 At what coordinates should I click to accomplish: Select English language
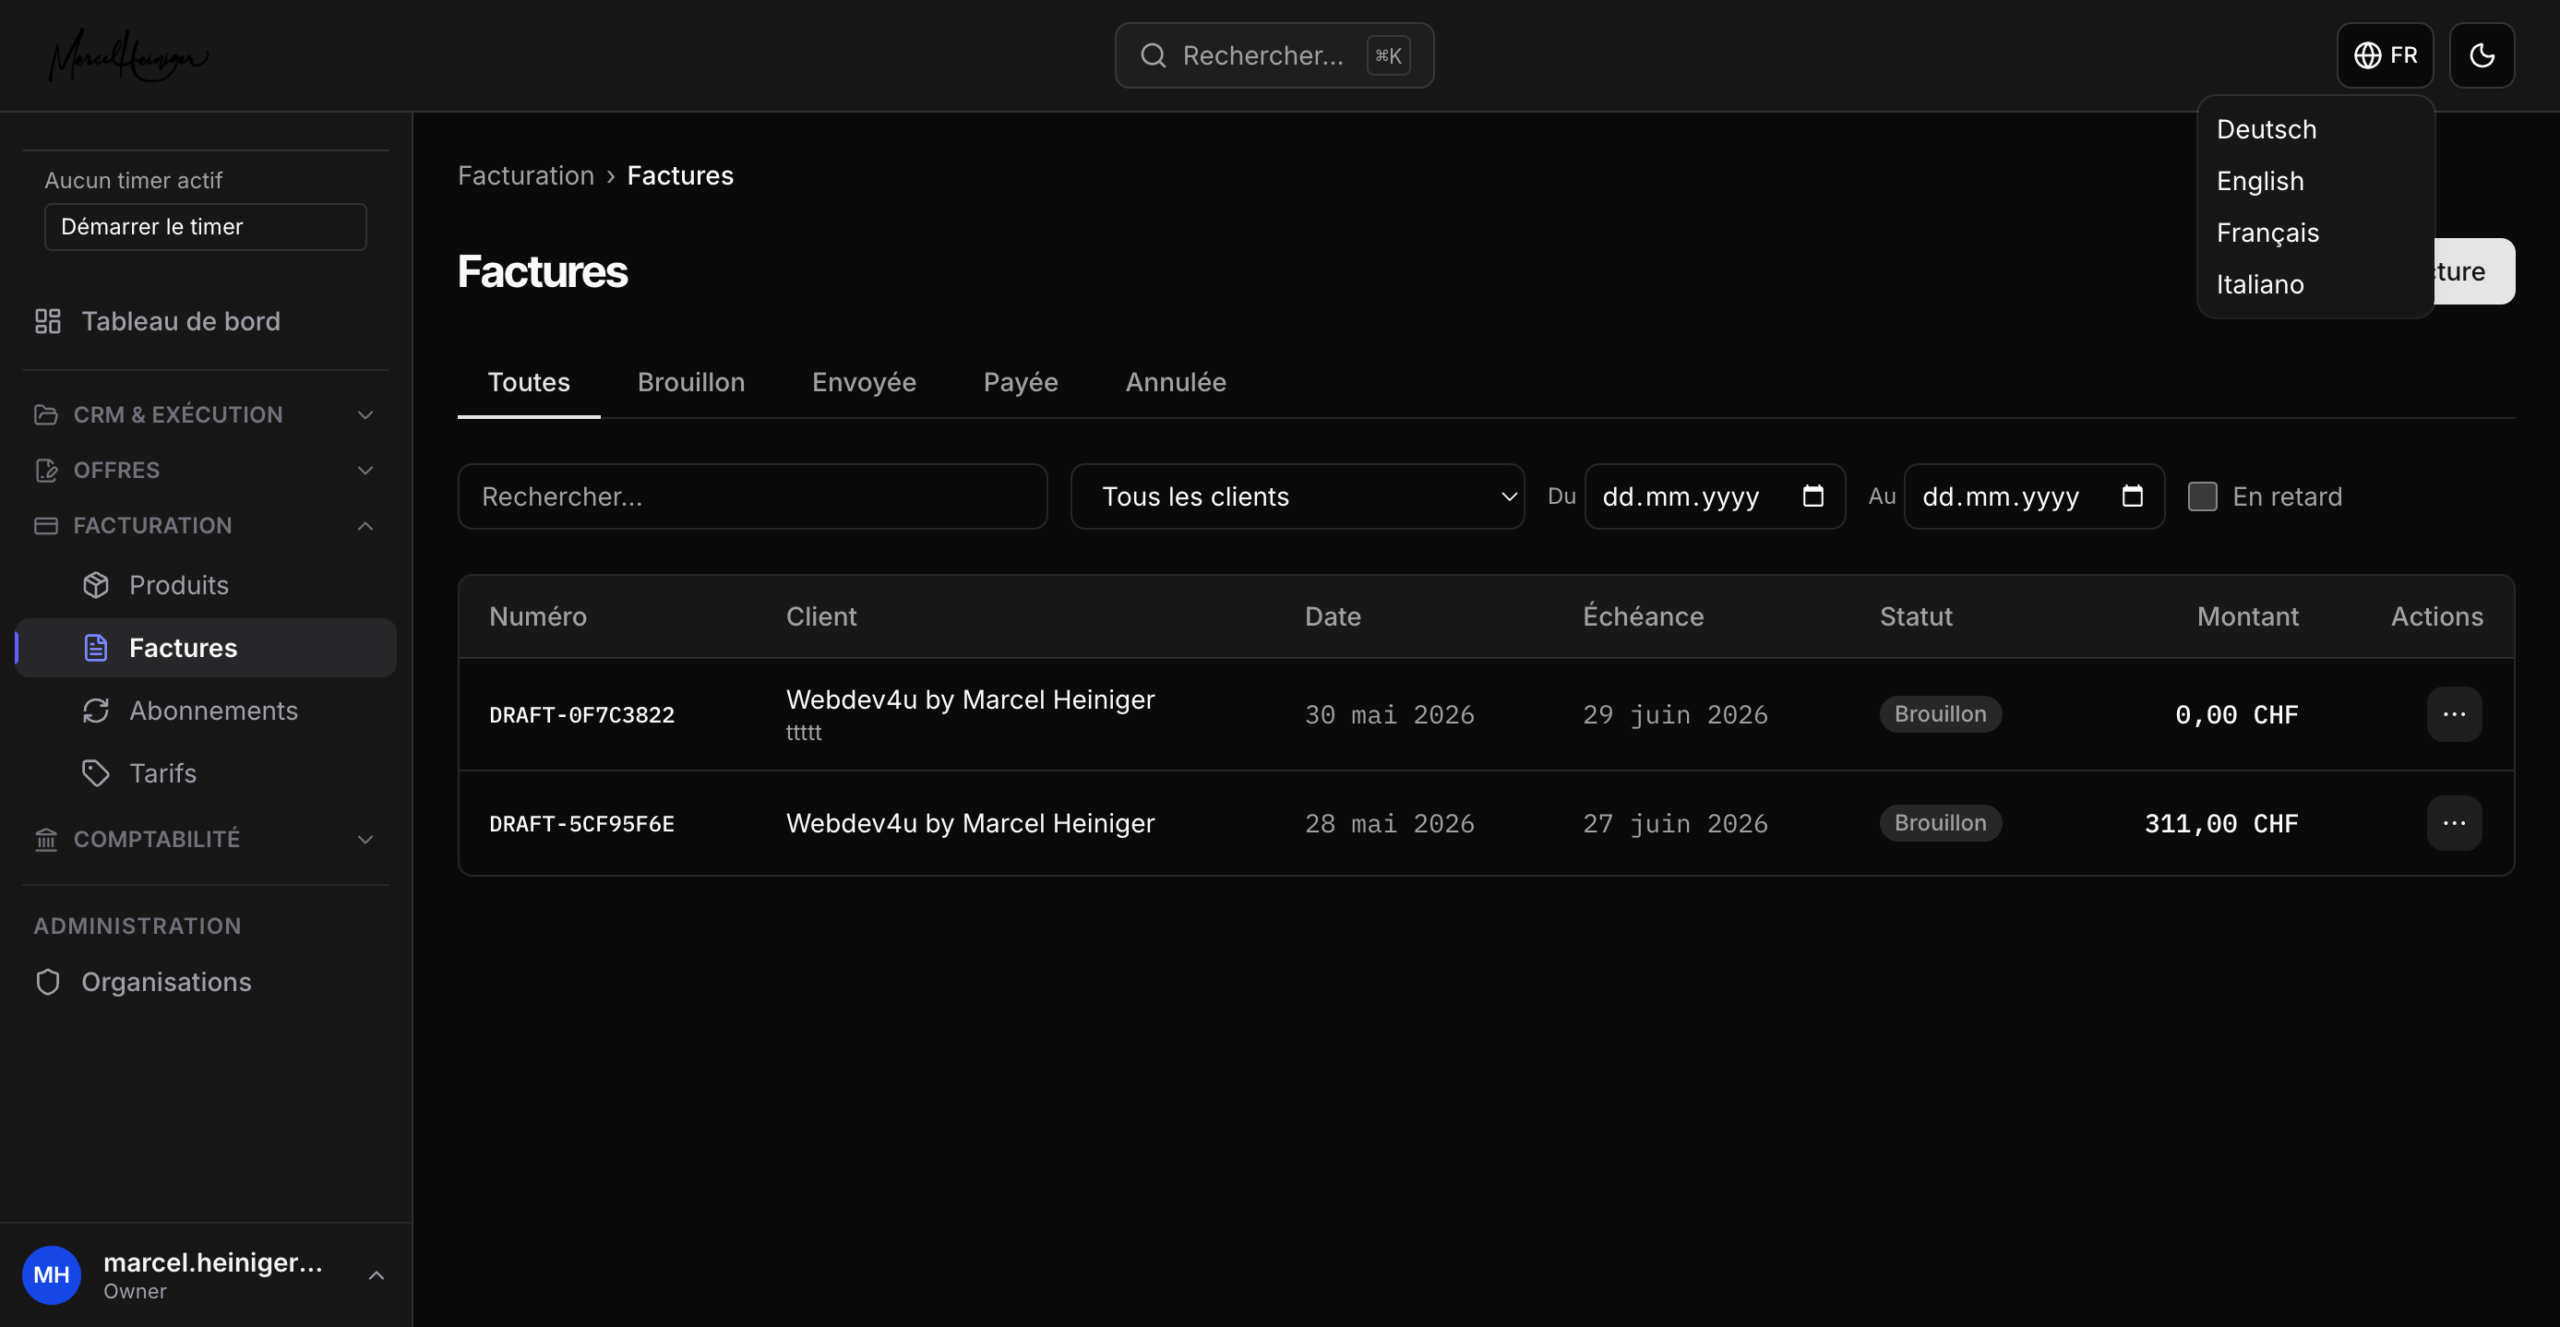[x=2315, y=181]
